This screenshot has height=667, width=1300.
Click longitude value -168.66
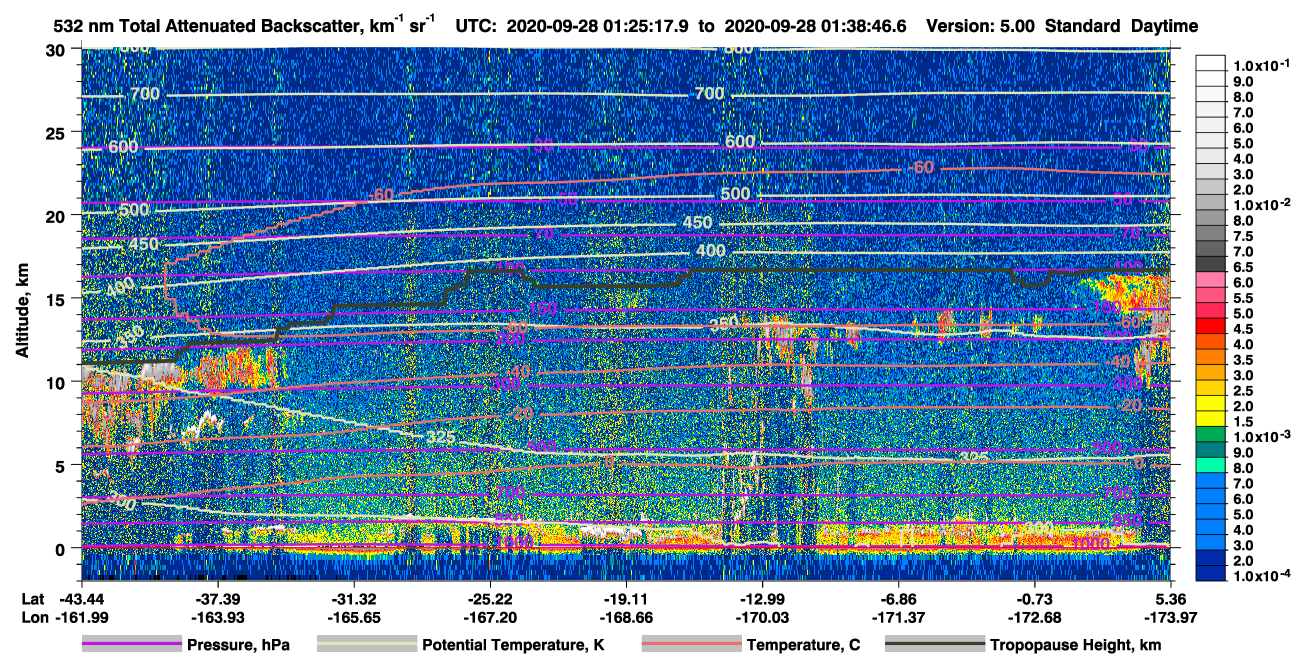tap(626, 618)
